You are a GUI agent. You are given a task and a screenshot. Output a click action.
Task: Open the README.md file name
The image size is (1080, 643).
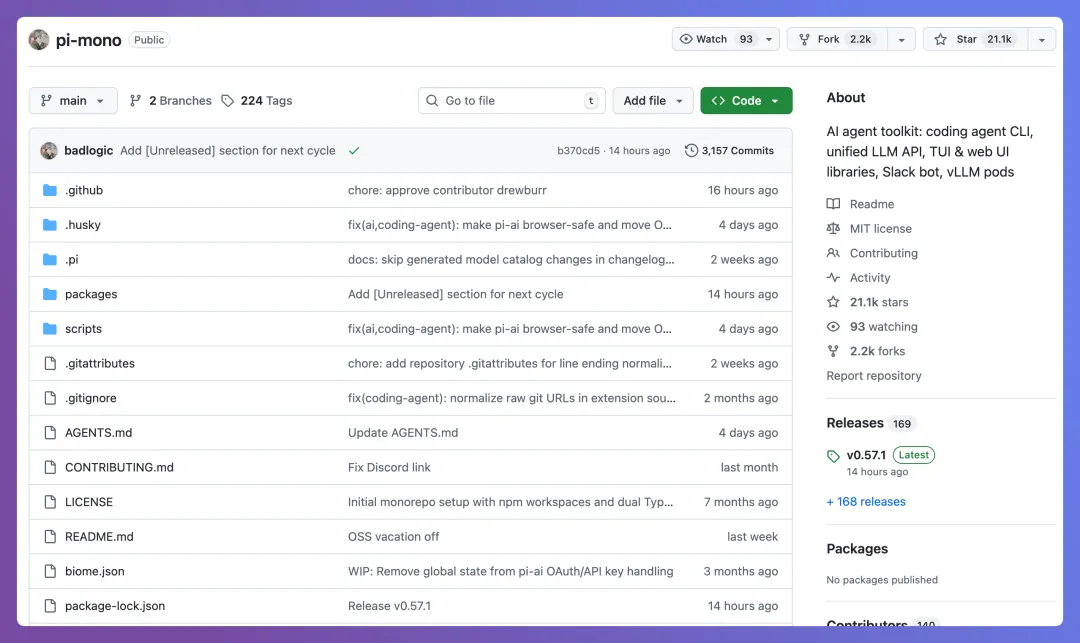[99, 537]
